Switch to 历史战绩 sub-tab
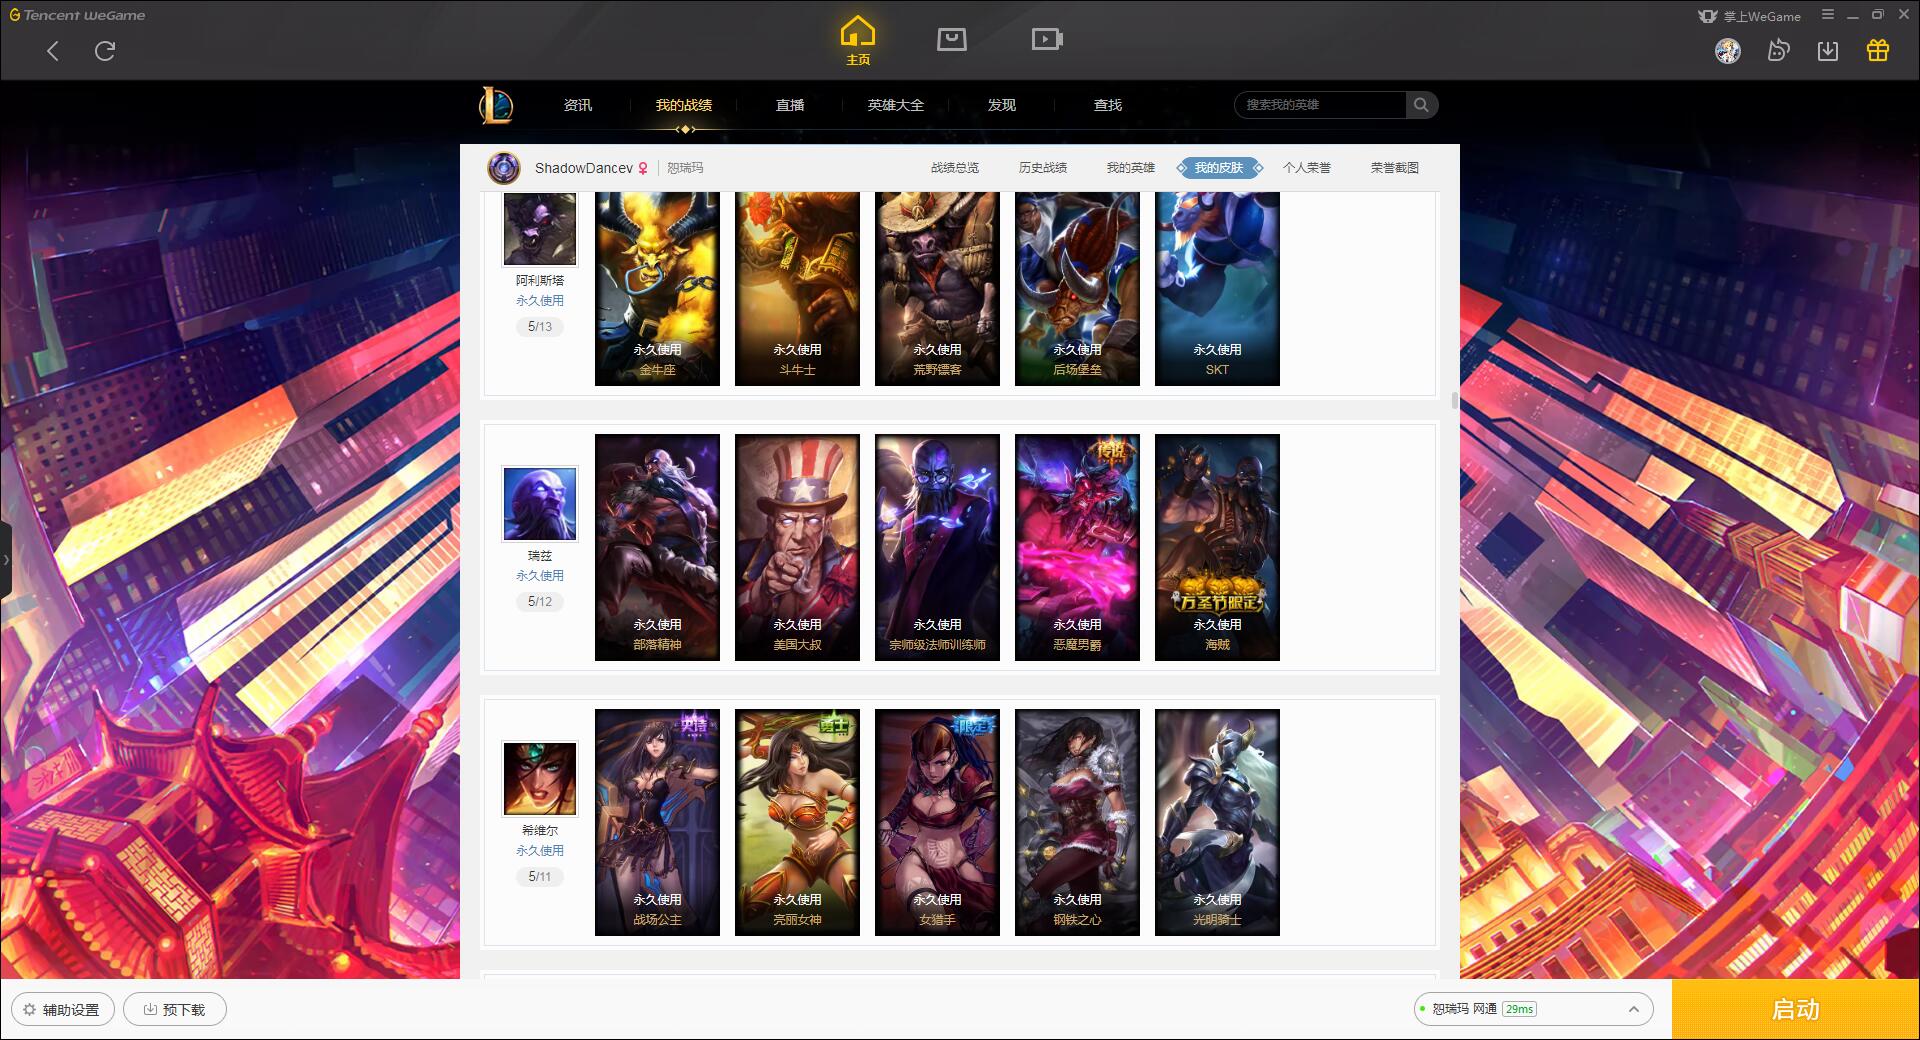The width and height of the screenshot is (1920, 1040). pyautogui.click(x=1043, y=168)
